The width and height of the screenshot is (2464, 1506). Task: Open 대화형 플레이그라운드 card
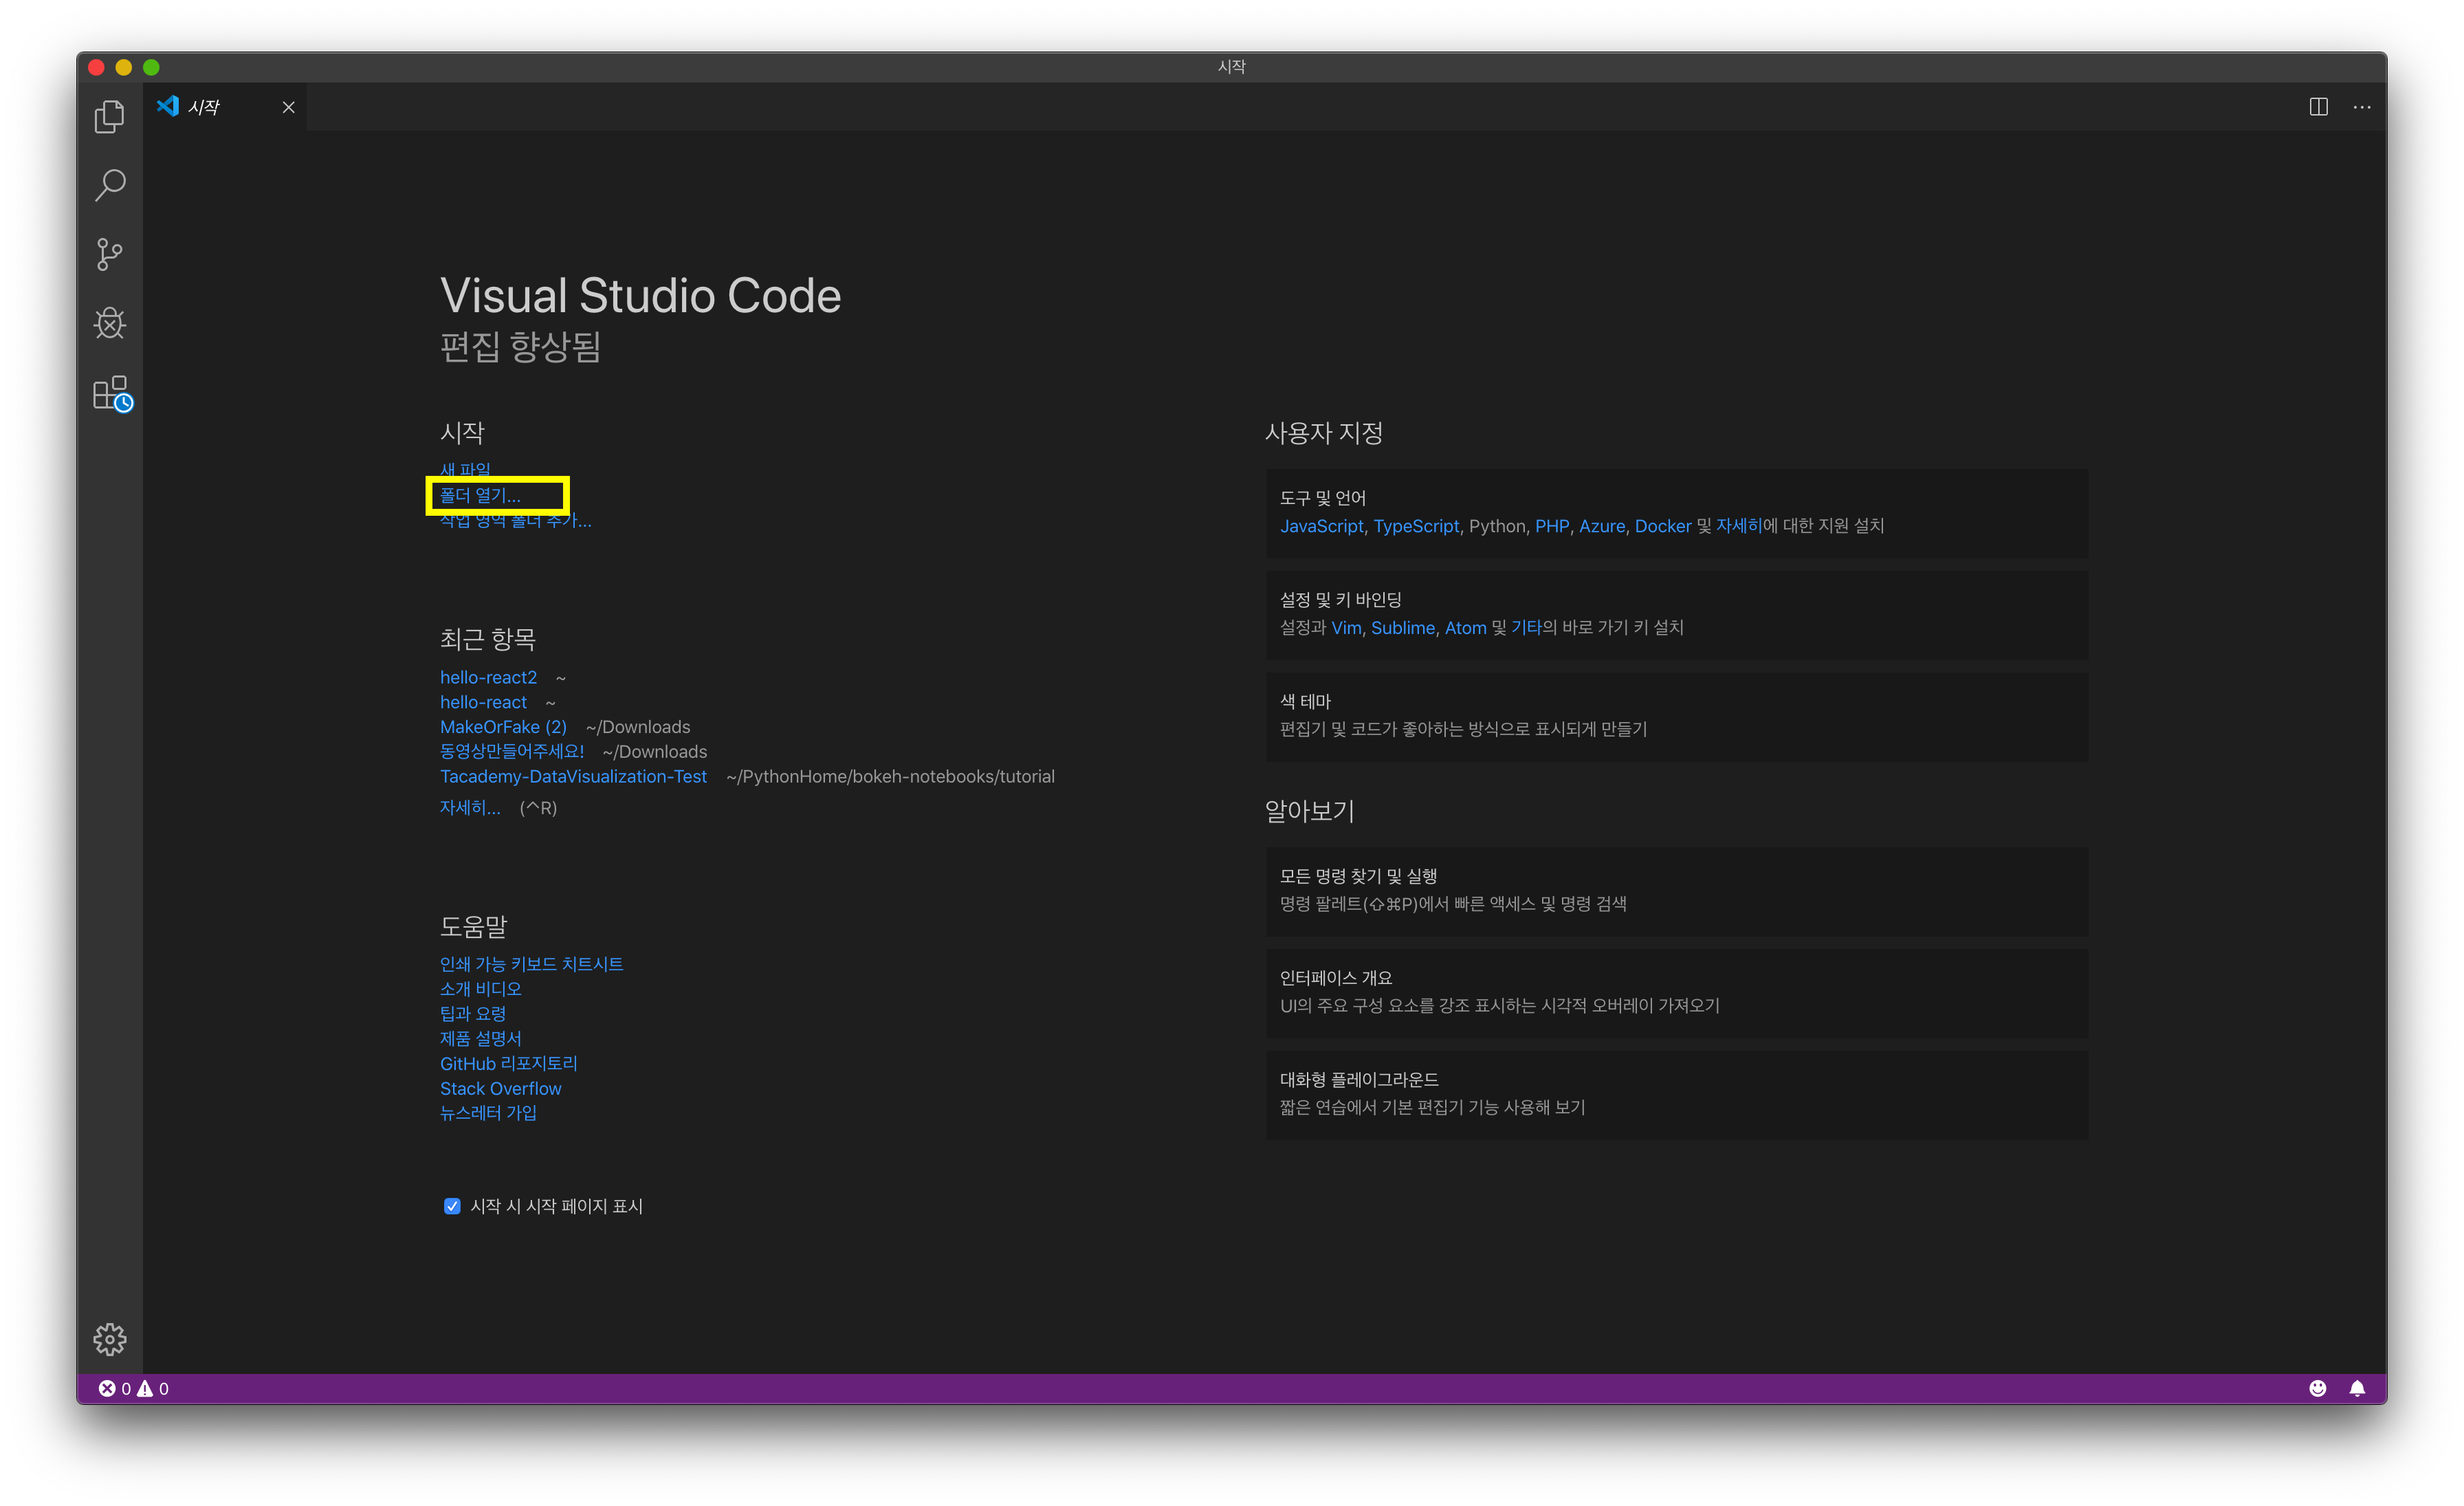pos(1676,1094)
